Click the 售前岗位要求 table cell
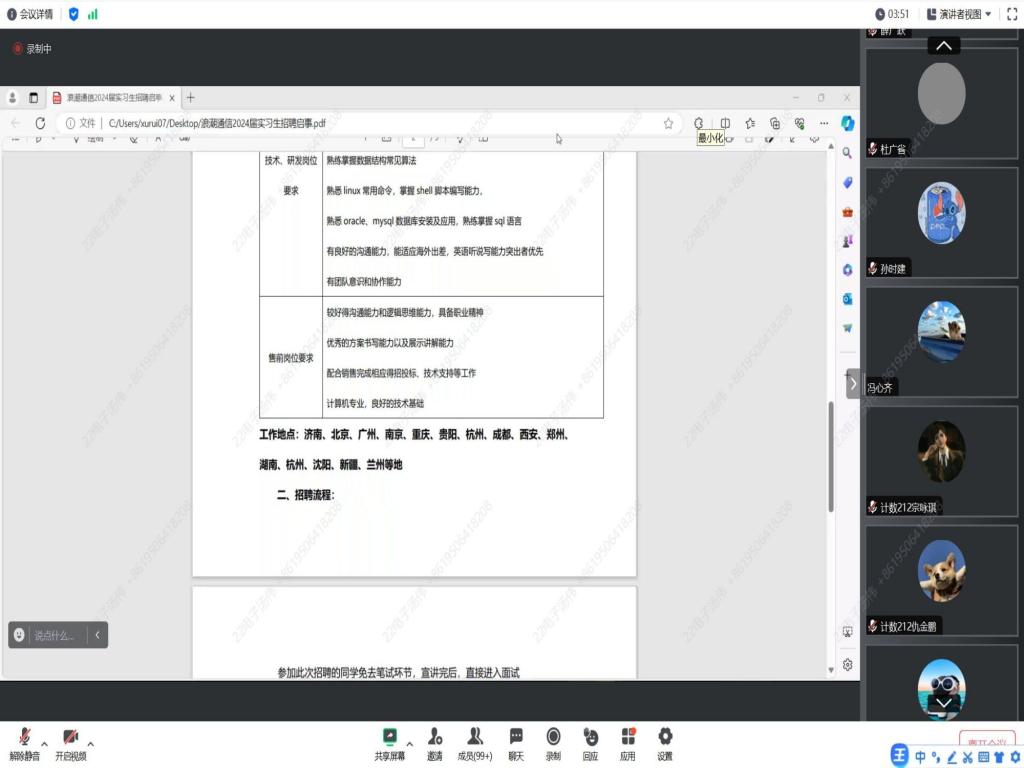The width and height of the screenshot is (1024, 768). (x=291, y=358)
